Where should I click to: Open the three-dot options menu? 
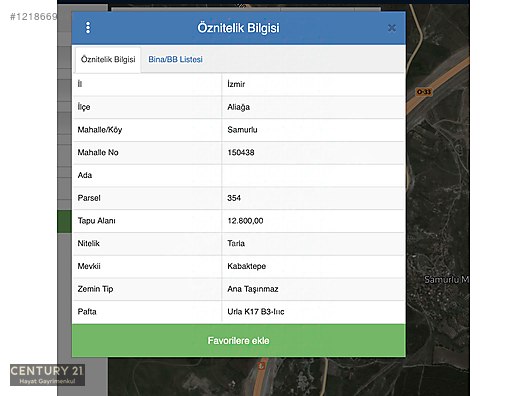coord(88,28)
